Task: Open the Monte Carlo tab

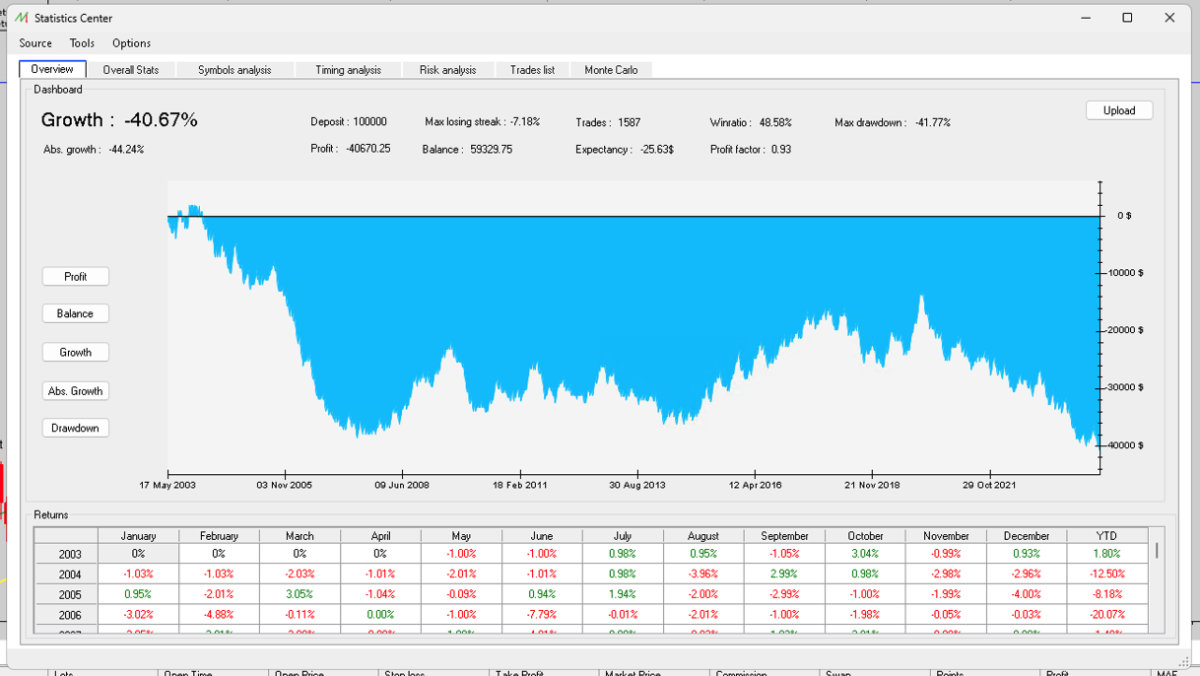Action: [x=611, y=70]
